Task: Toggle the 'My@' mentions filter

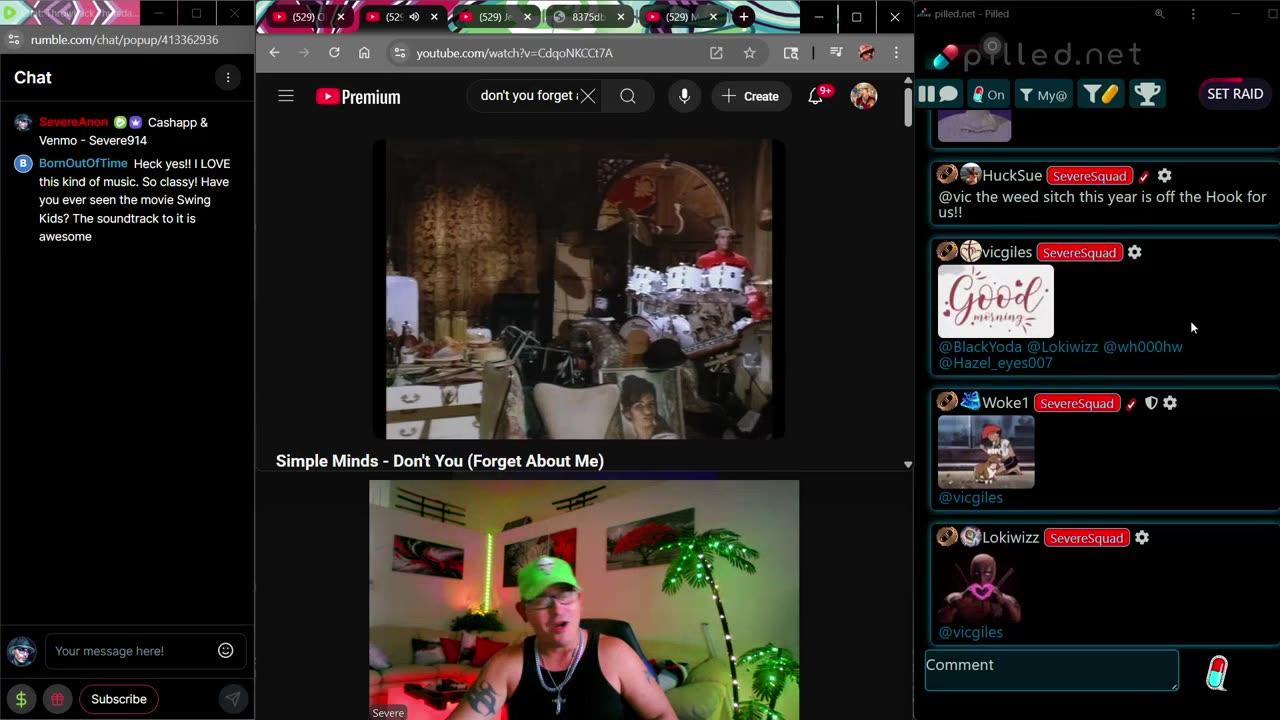Action: (x=1043, y=94)
